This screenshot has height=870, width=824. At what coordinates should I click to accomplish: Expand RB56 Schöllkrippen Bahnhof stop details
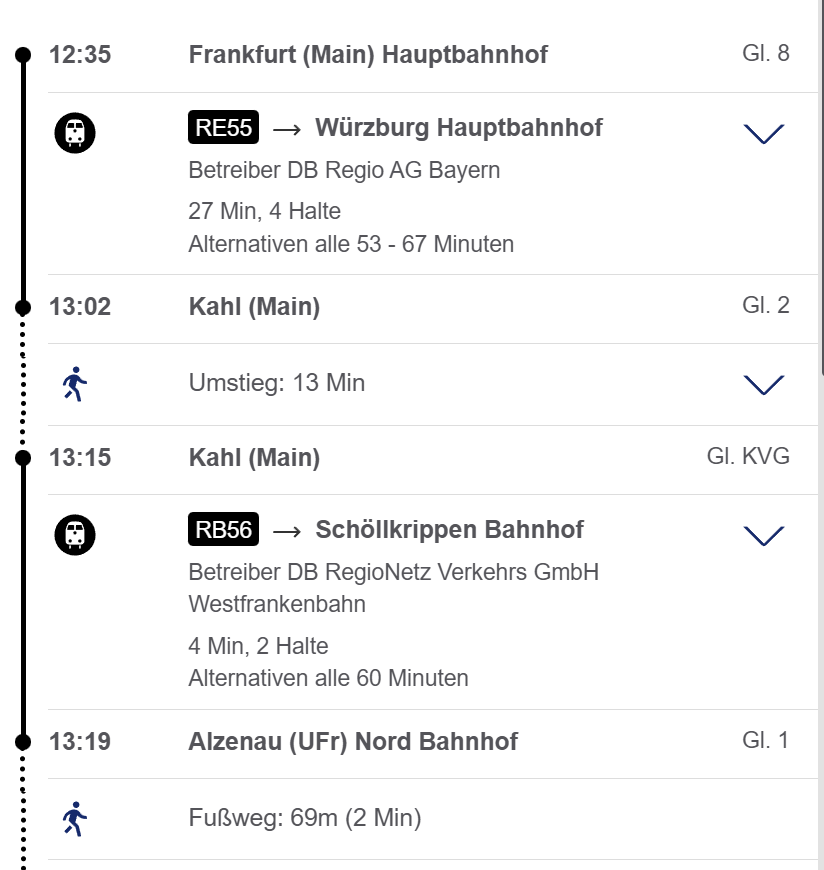(764, 536)
